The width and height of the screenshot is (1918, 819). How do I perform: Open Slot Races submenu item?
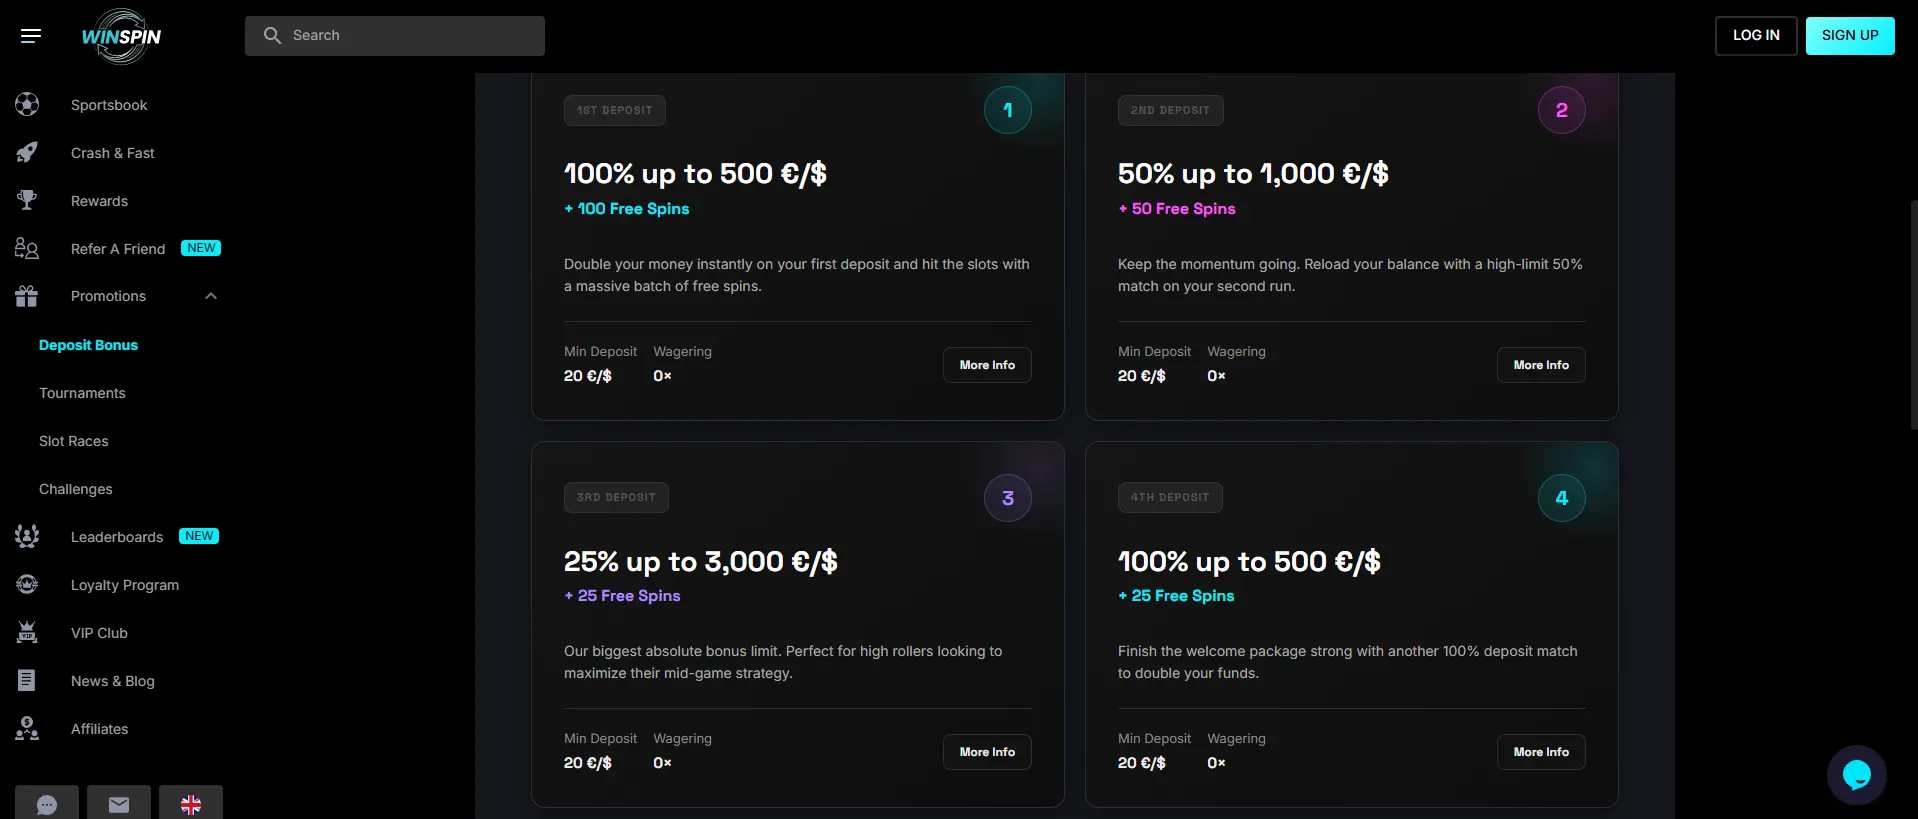[x=73, y=441]
